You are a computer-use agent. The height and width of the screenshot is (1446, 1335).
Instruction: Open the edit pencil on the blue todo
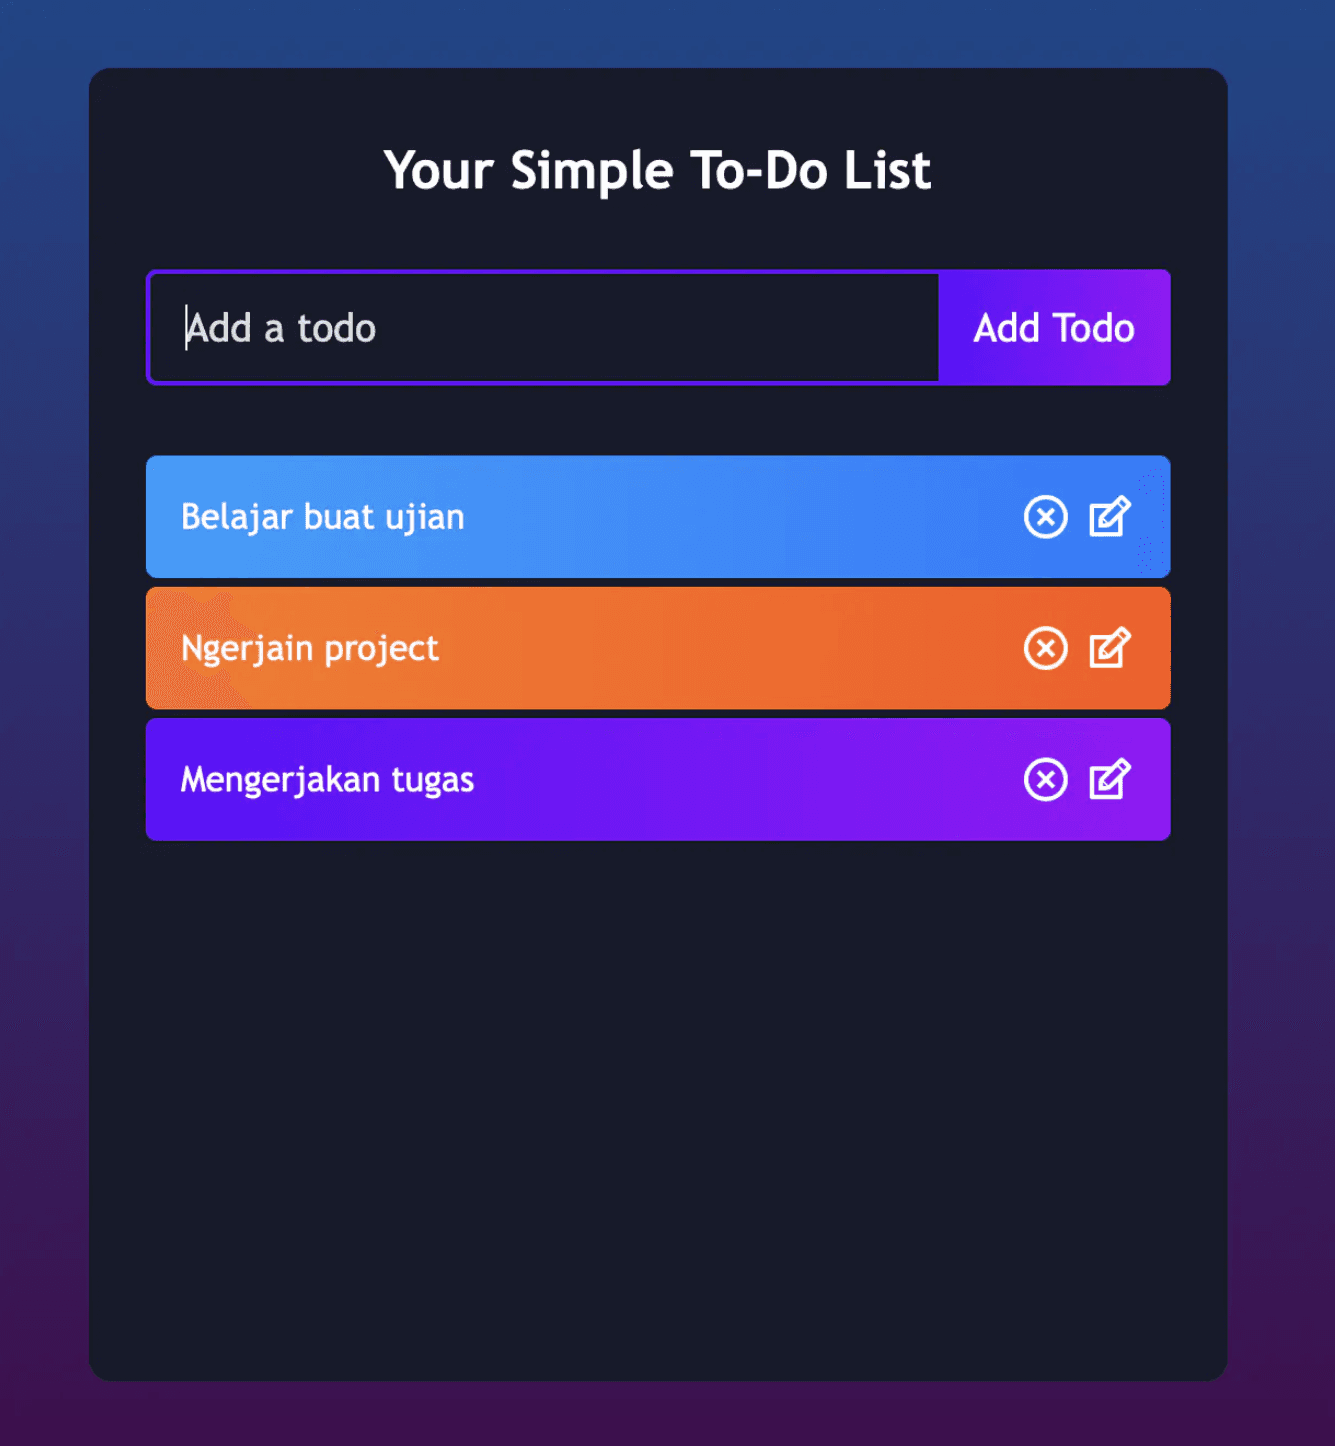(1108, 517)
